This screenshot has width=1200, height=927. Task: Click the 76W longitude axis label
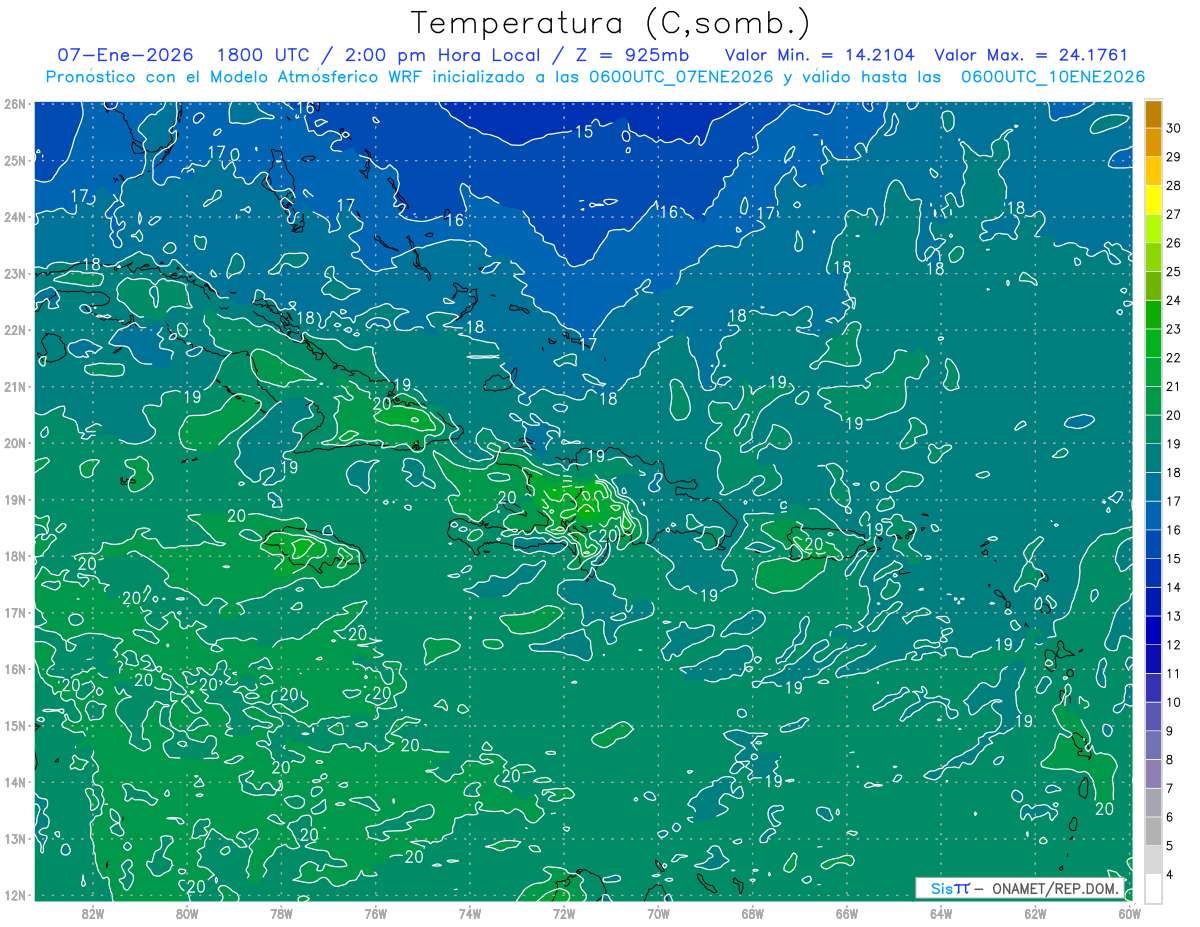point(375,913)
